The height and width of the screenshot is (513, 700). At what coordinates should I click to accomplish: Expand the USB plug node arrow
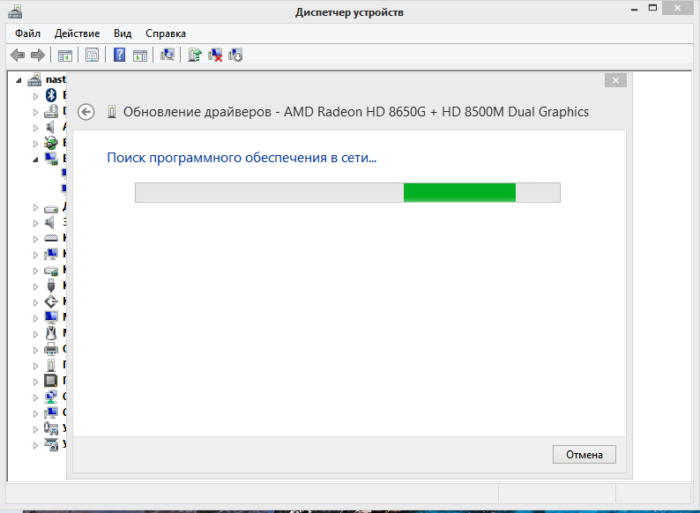click(x=35, y=286)
